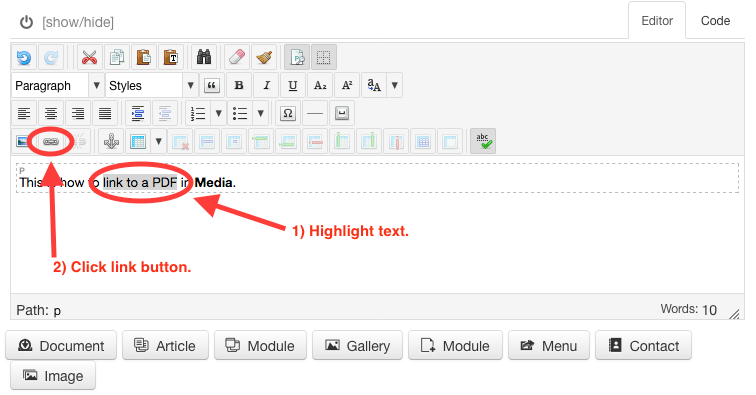756x395 pixels.
Task: Click Delete Column icon
Action: (x=396, y=142)
